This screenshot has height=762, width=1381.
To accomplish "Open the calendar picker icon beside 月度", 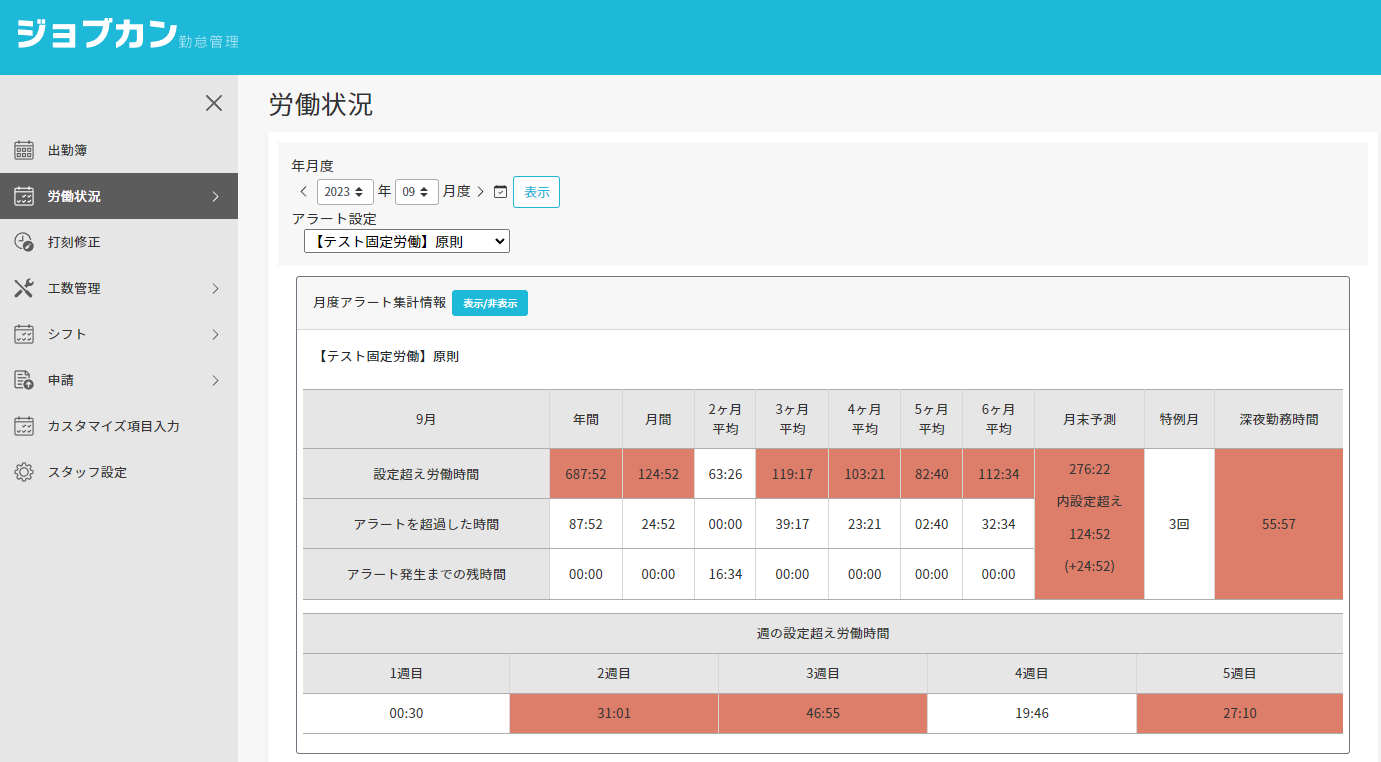I will 501,192.
